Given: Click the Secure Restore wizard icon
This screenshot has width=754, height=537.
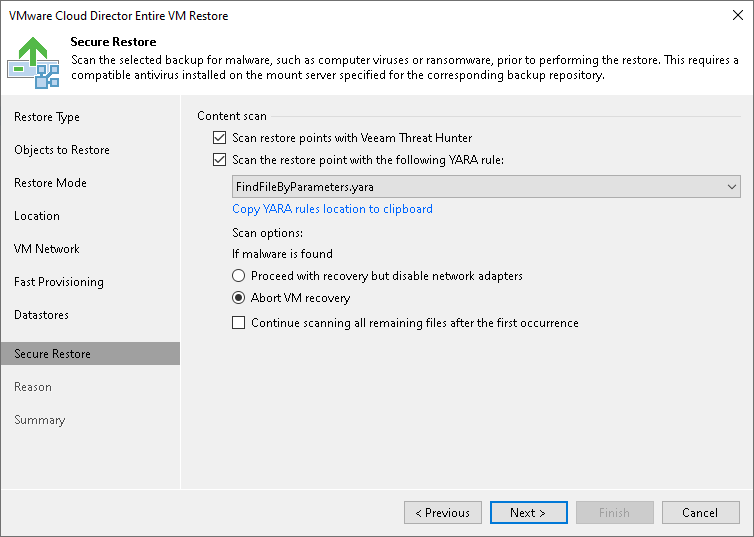Looking at the screenshot, I should point(33,62).
